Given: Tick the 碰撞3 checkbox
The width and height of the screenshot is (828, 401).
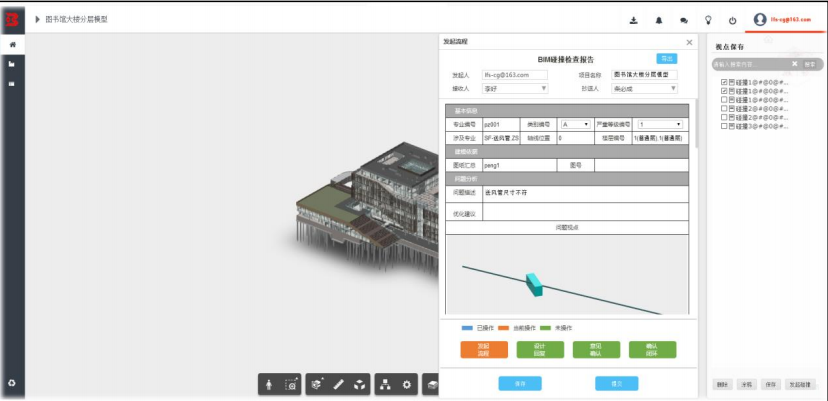Looking at the screenshot, I should (724, 127).
